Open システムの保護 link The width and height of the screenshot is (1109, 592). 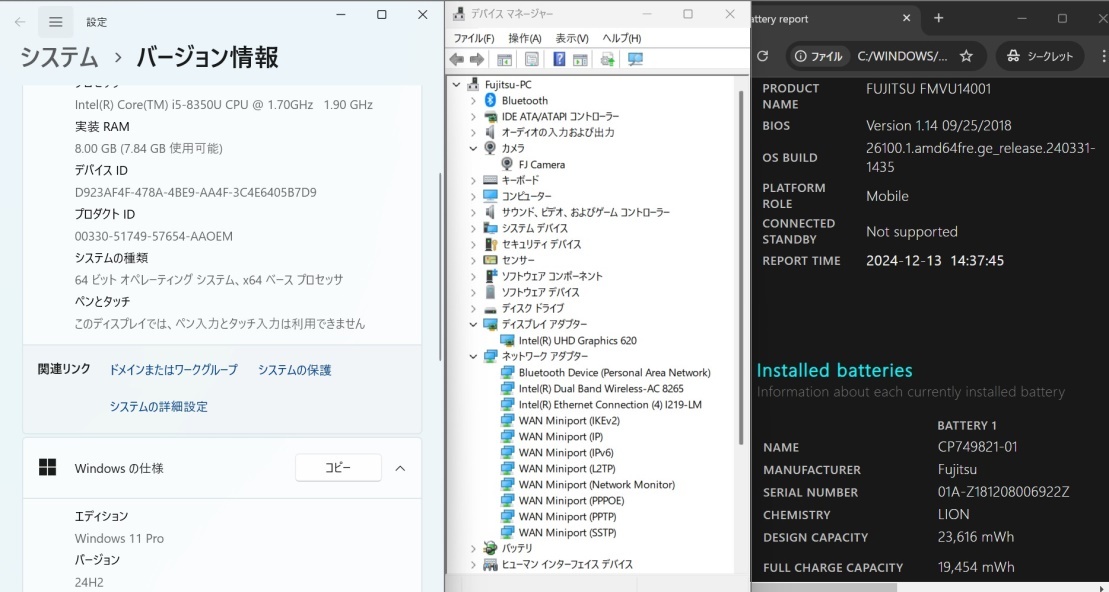coord(294,370)
